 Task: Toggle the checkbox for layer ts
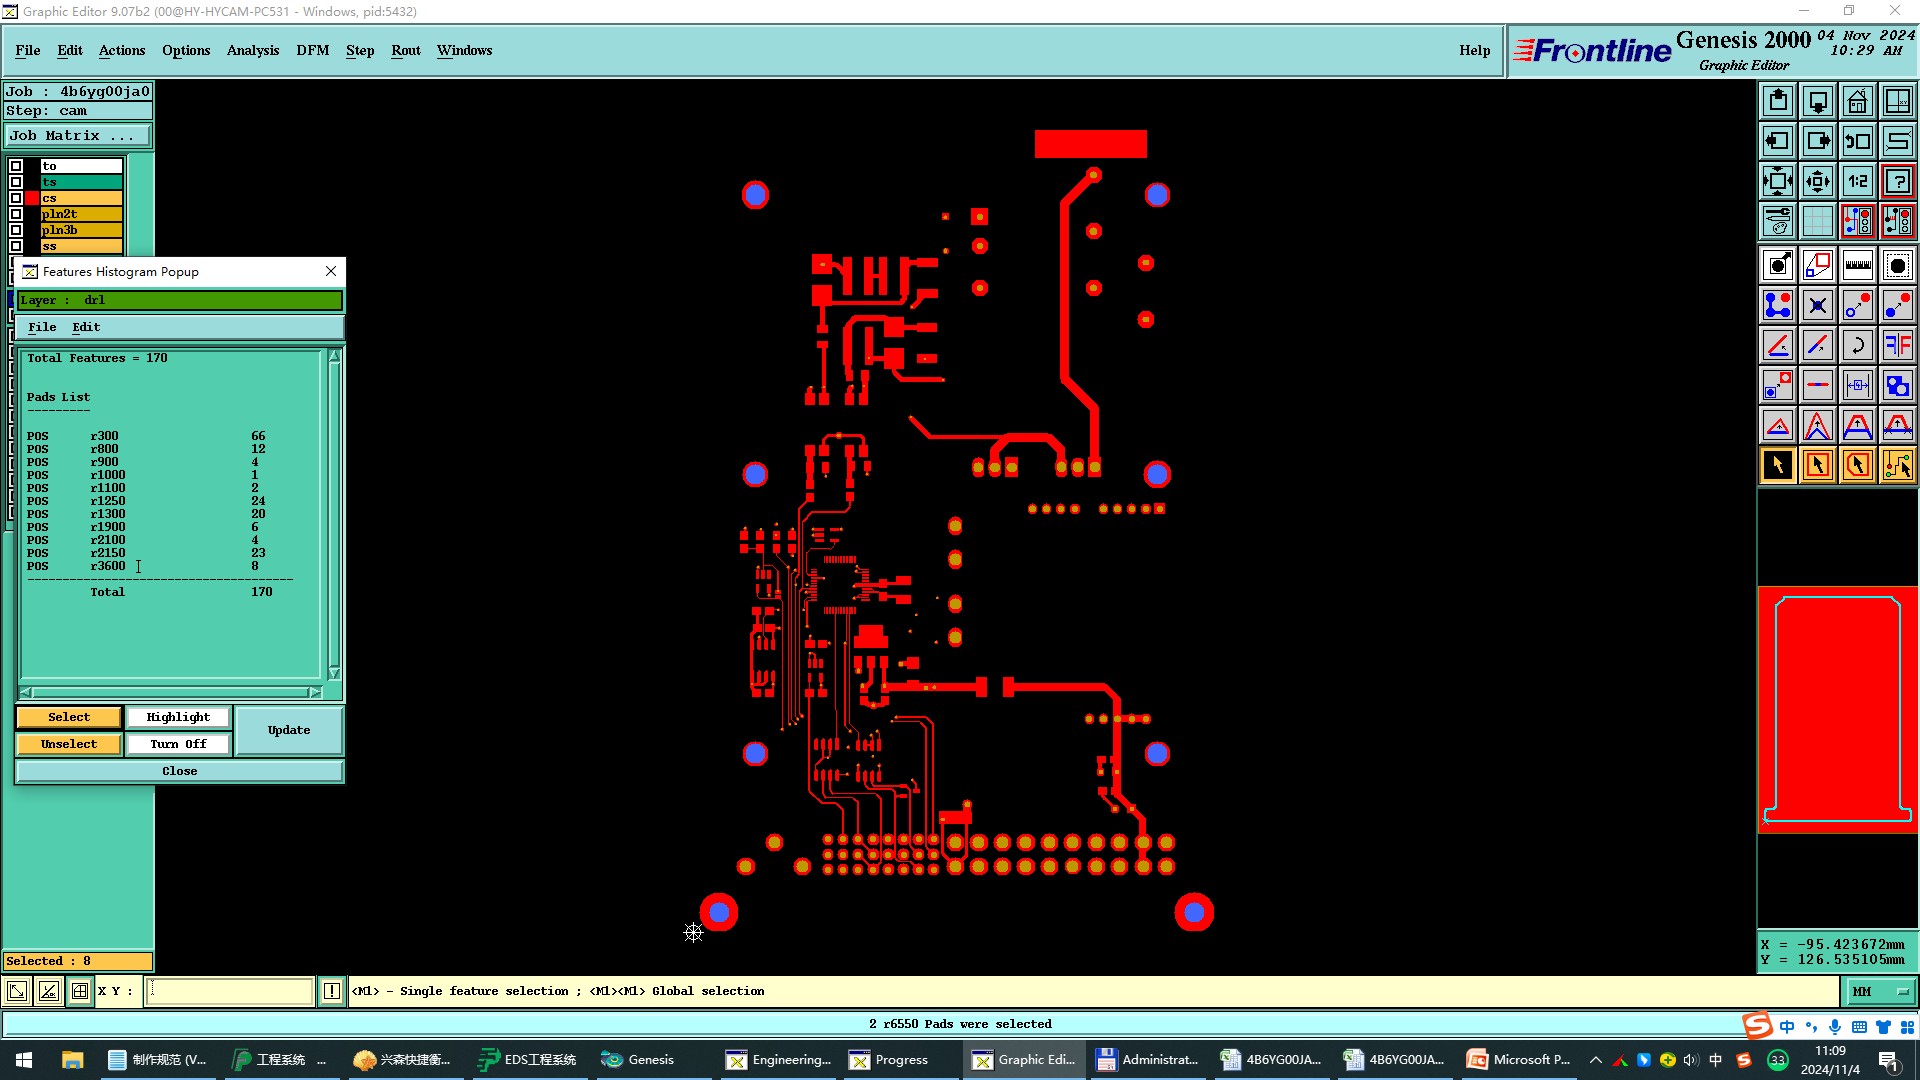16,182
